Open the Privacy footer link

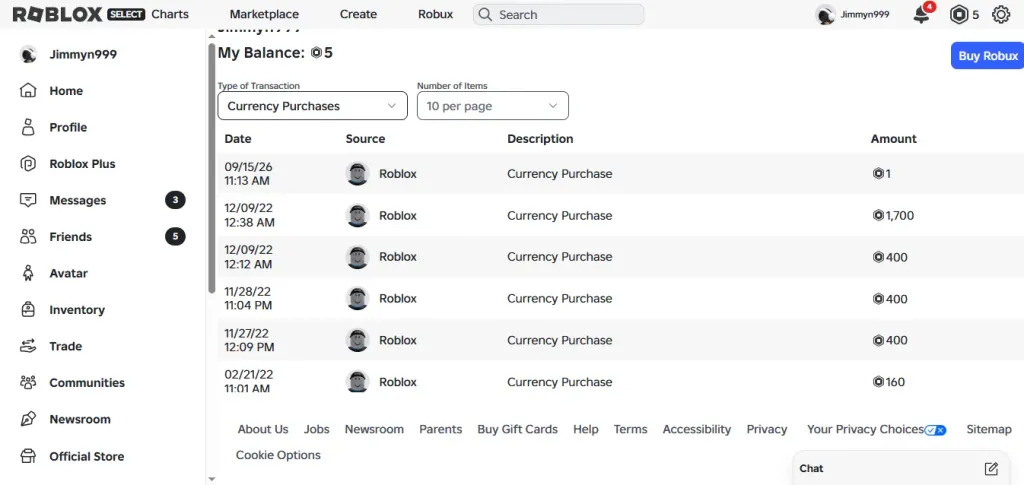click(767, 430)
